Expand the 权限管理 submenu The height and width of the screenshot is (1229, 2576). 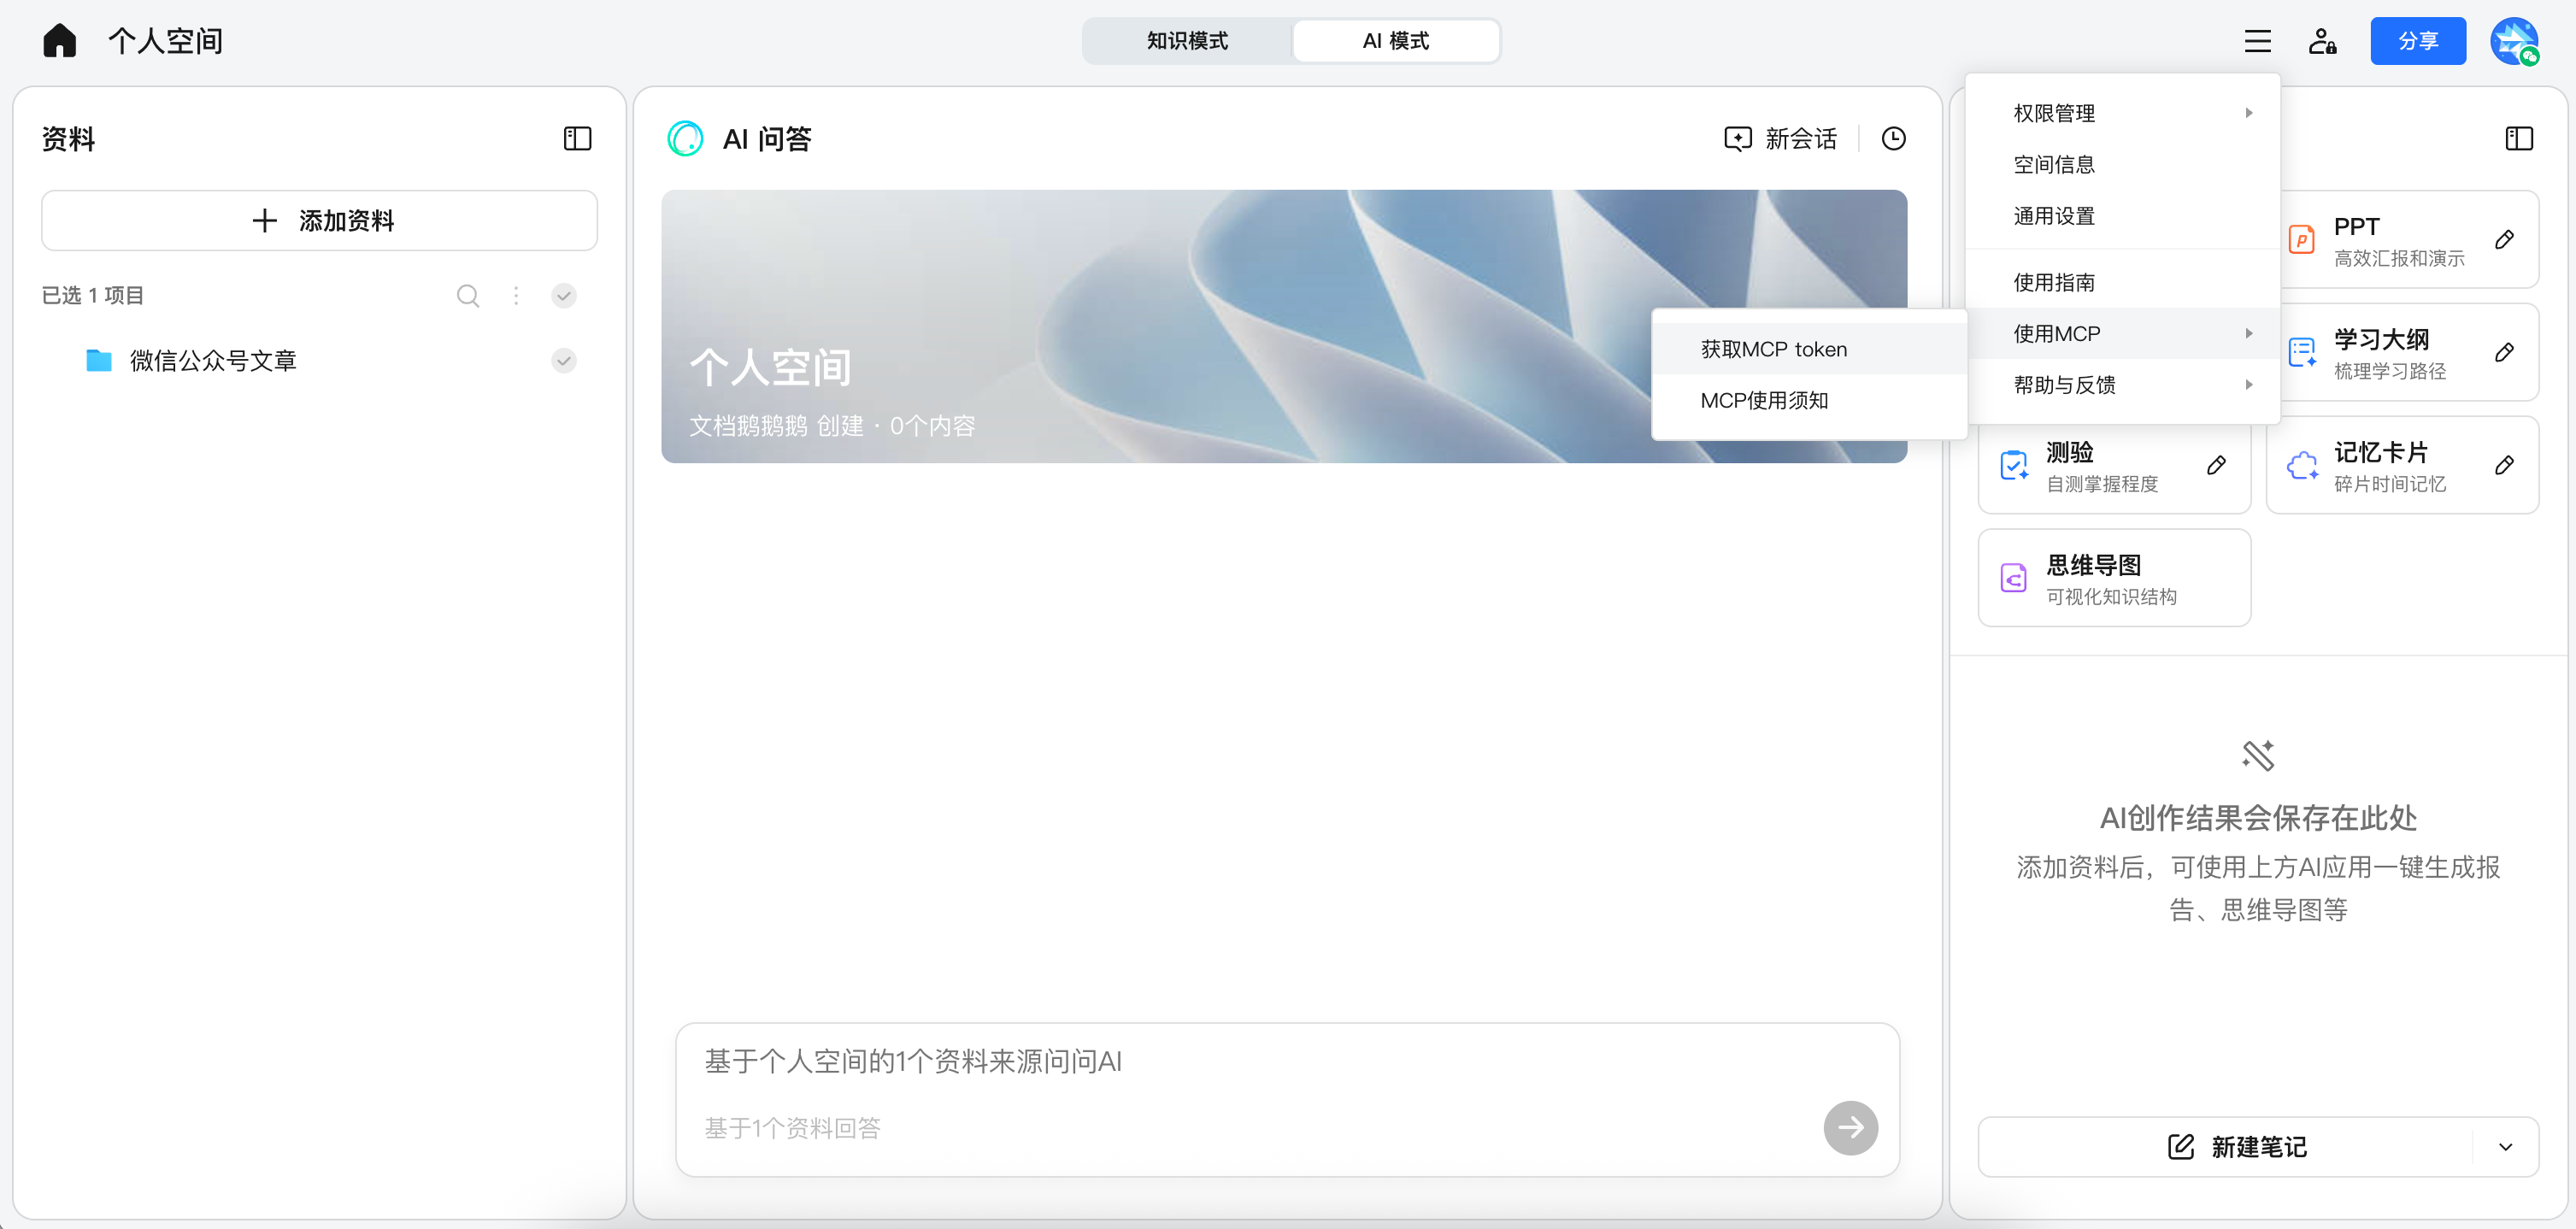pyautogui.click(x=2124, y=112)
